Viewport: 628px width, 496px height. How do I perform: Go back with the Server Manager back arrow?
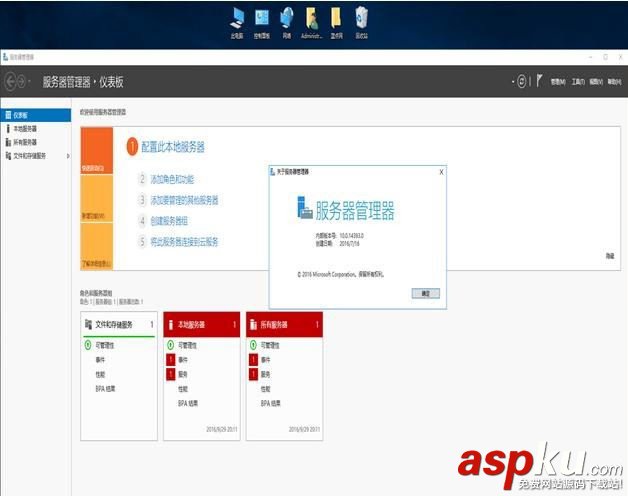point(10,82)
